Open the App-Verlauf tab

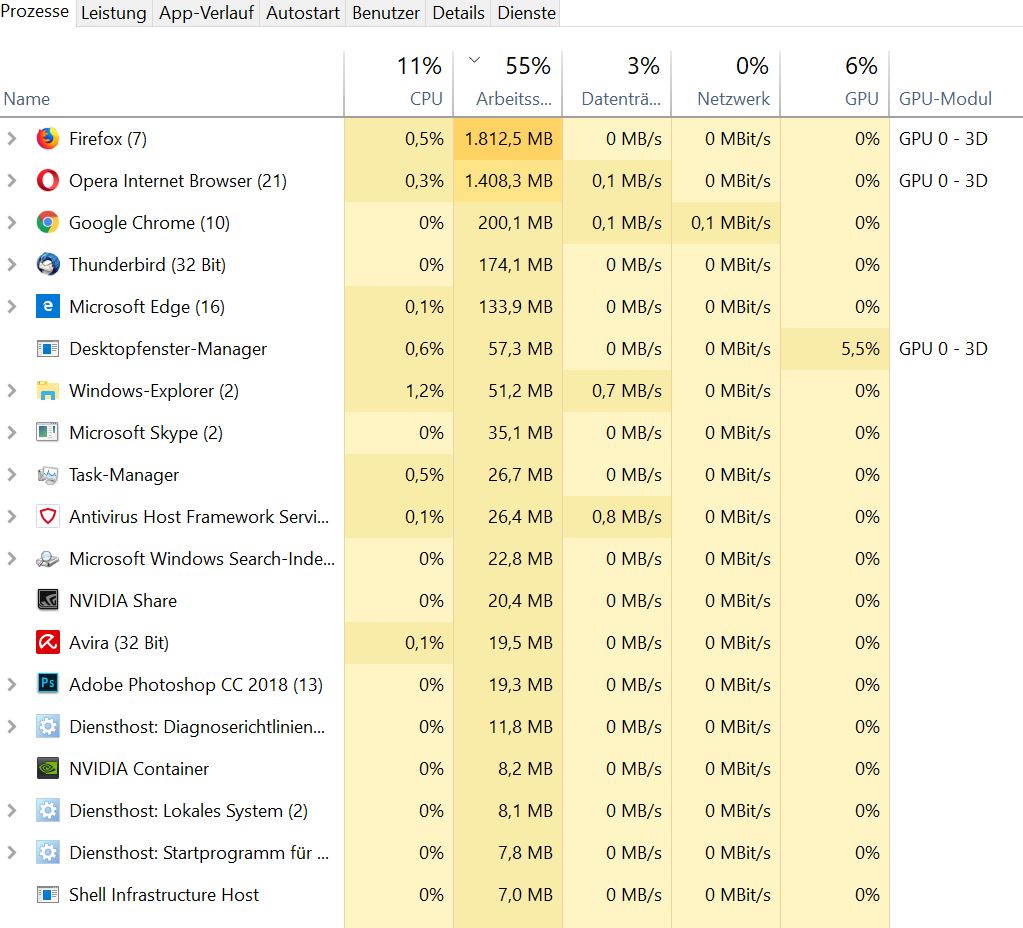tap(206, 13)
